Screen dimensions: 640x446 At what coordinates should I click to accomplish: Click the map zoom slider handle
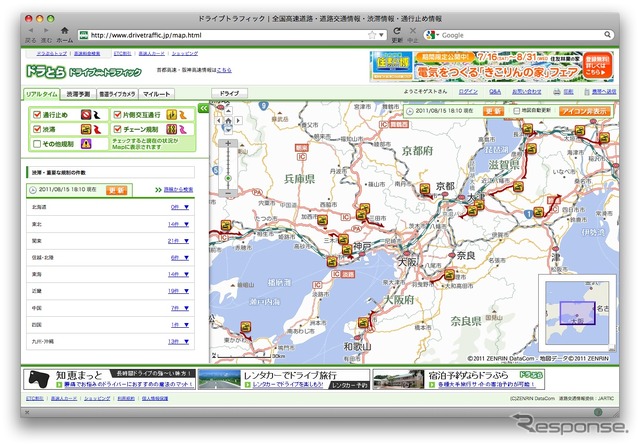point(228,179)
